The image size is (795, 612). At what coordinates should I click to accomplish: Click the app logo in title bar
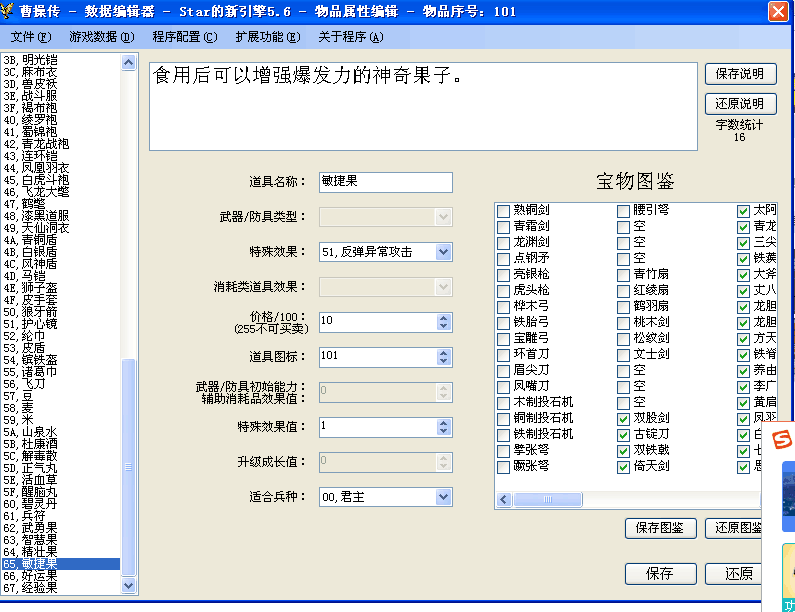point(7,10)
